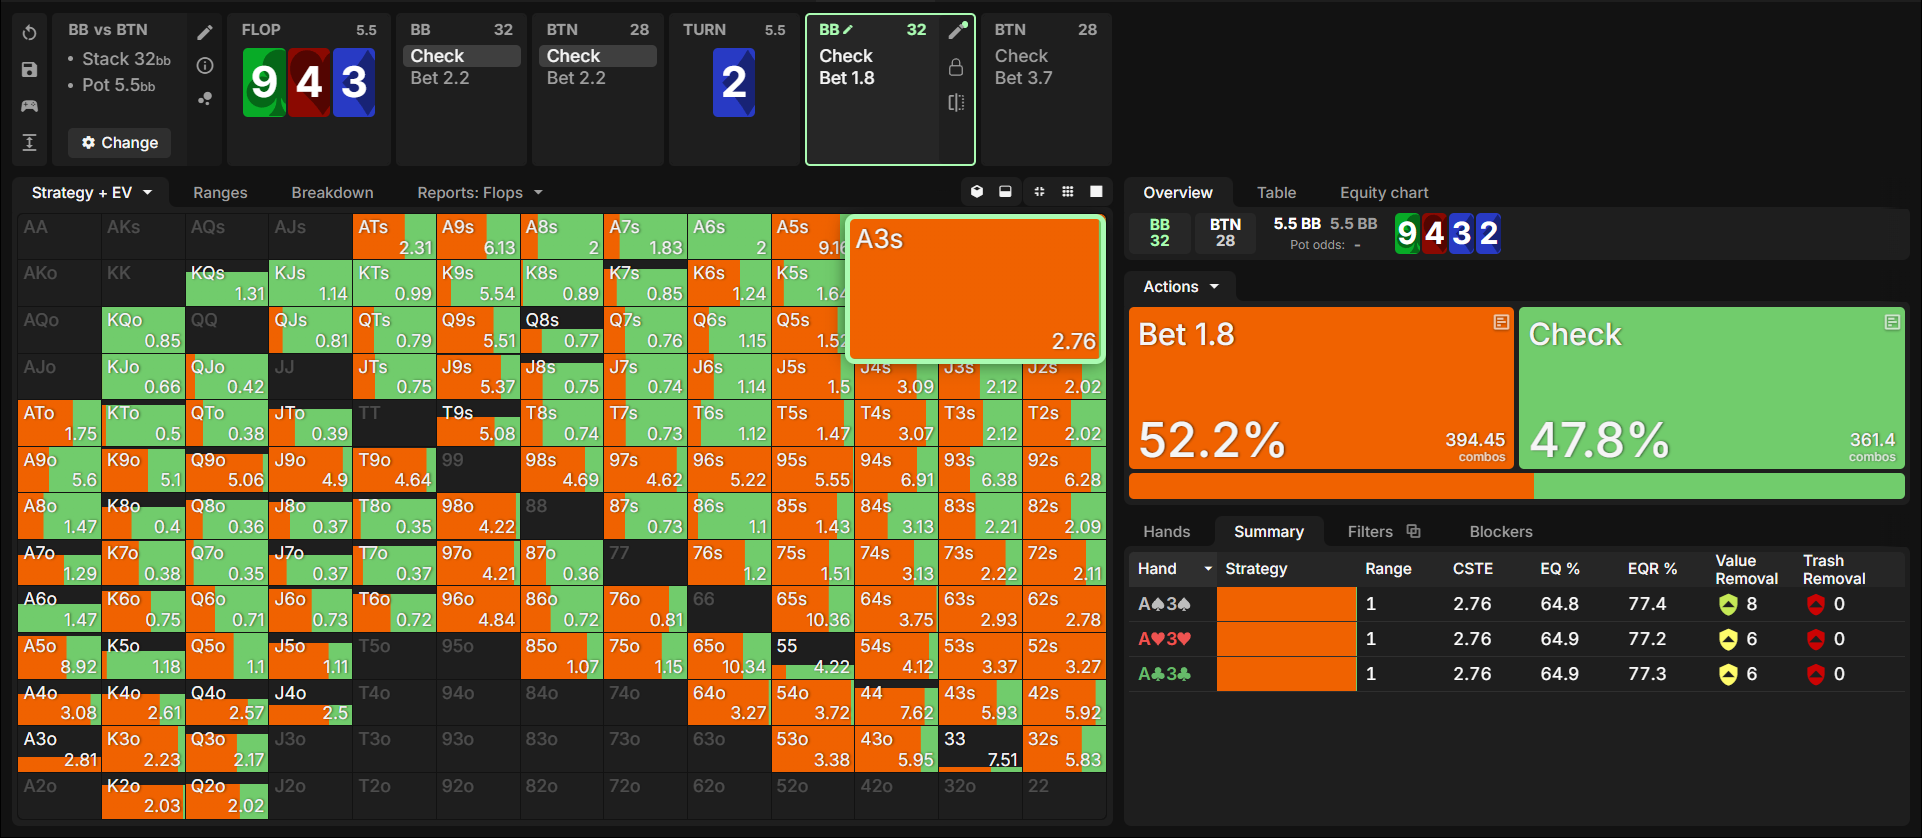Switch to the Blockers tab
The image size is (1922, 838).
click(x=1500, y=532)
